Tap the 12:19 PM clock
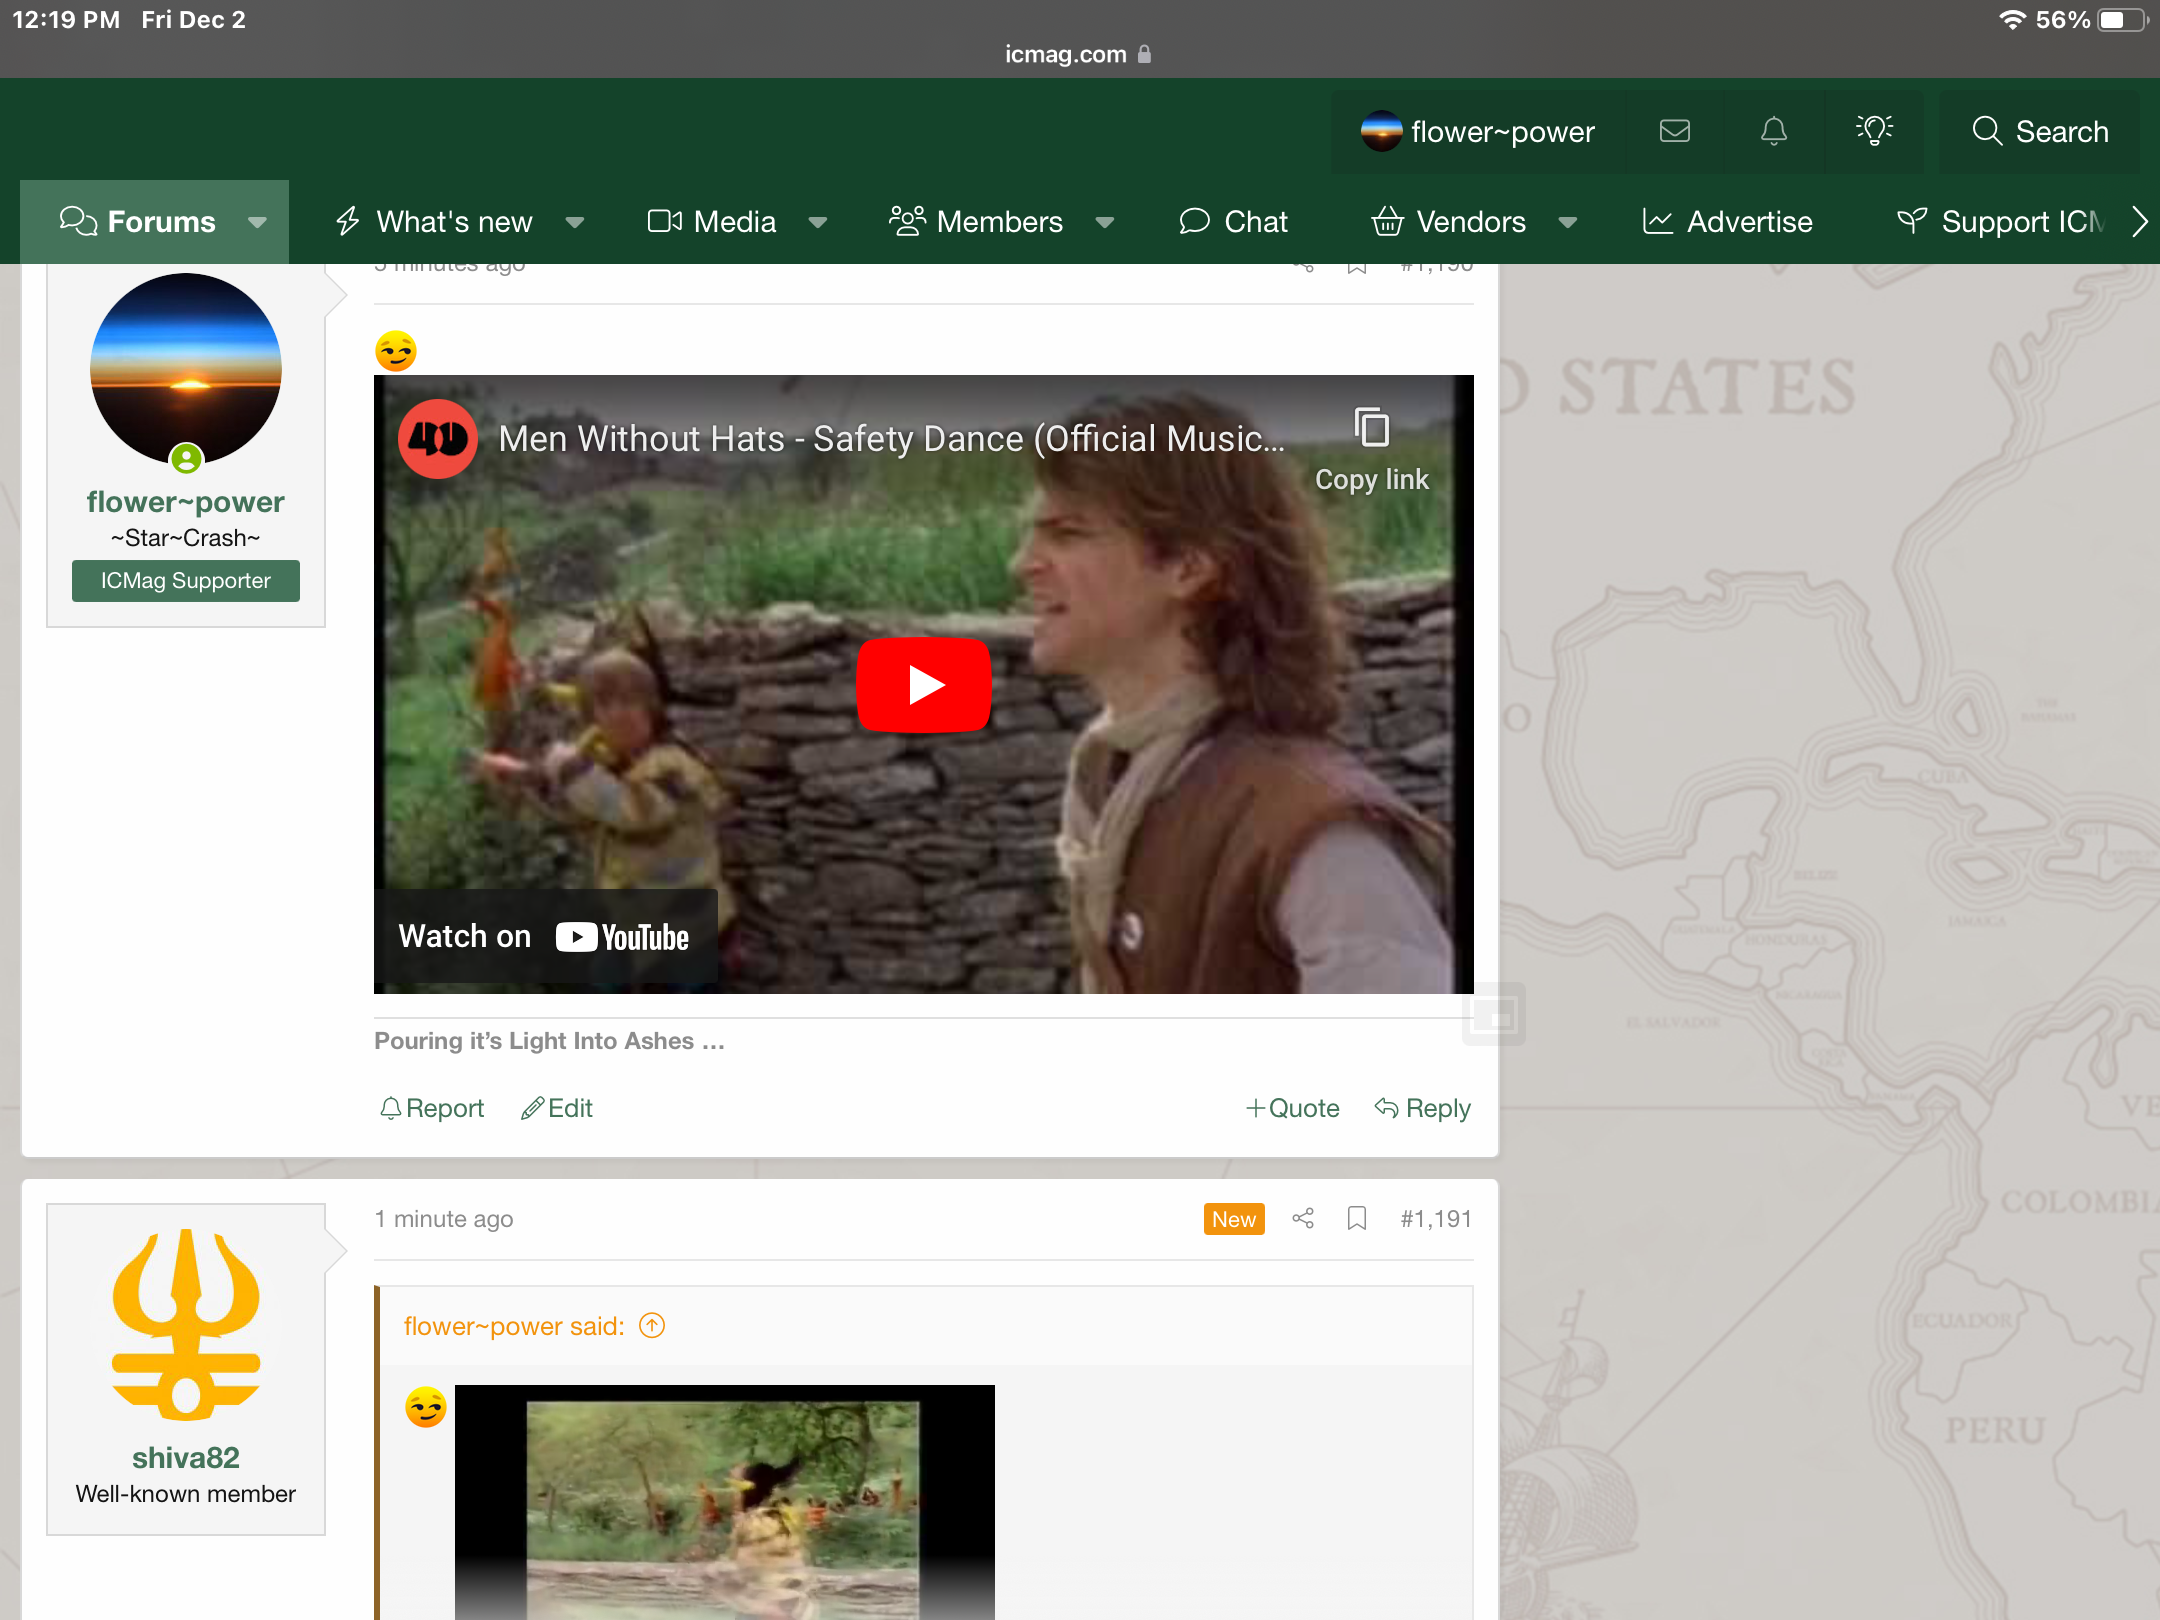Screen dimensions: 2160x1620 point(66,19)
